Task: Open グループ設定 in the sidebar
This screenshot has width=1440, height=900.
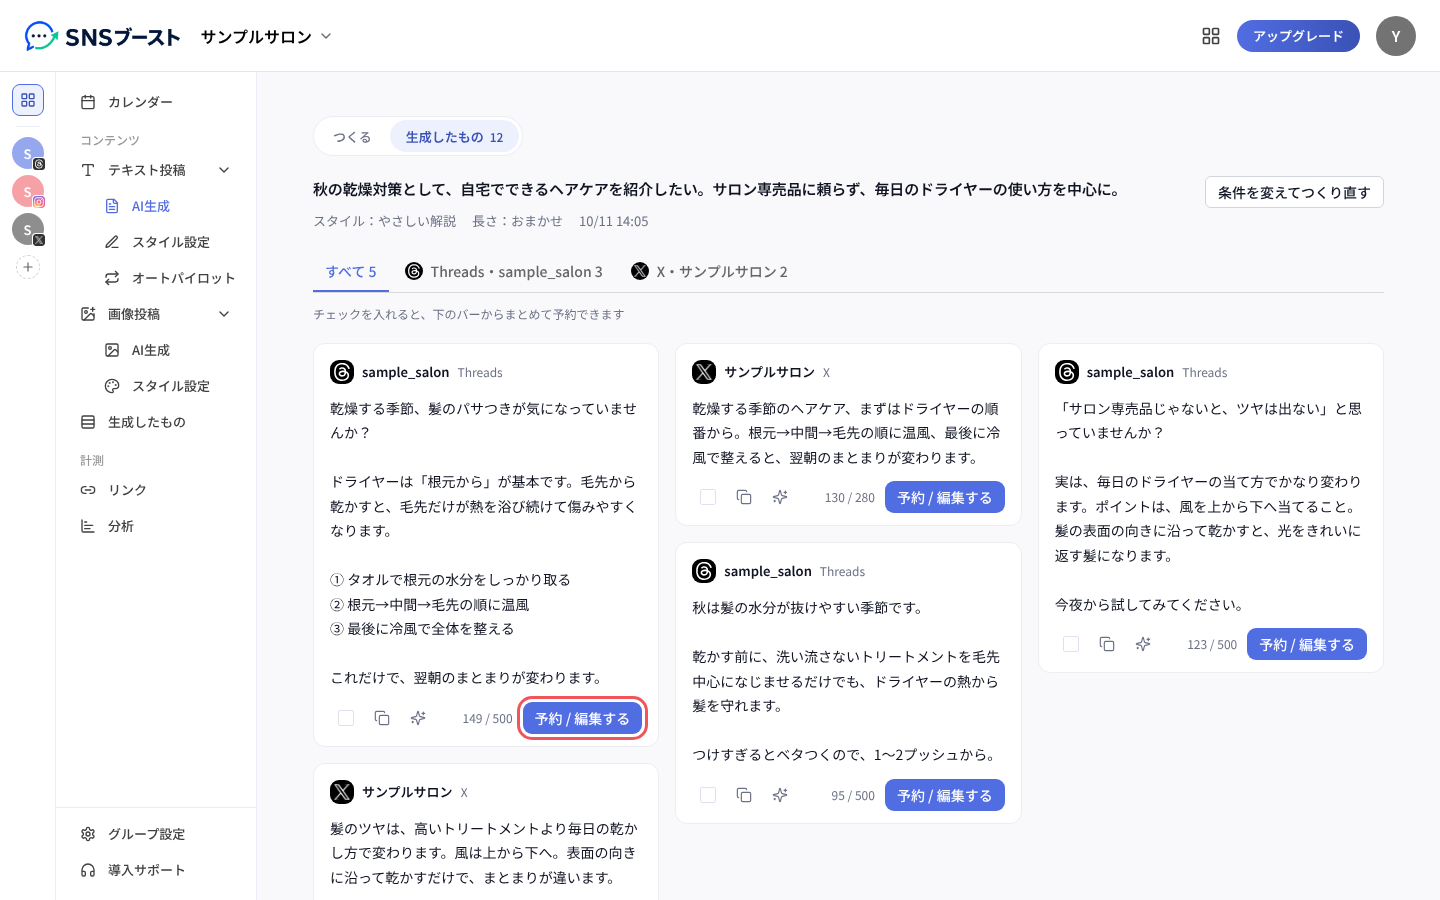Action: 156,834
